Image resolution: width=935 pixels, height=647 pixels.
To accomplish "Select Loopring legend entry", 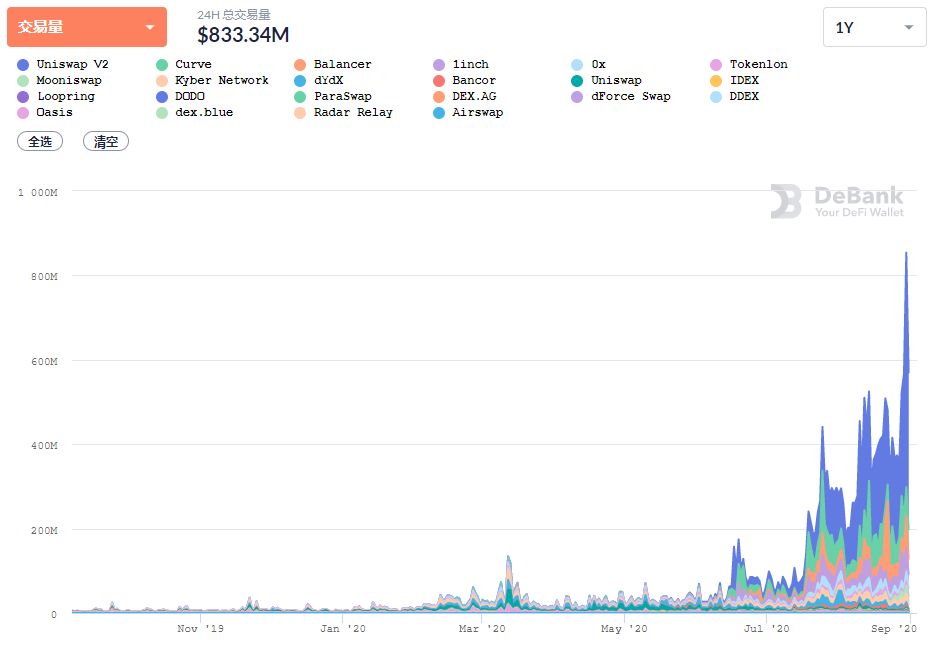I will (56, 97).
